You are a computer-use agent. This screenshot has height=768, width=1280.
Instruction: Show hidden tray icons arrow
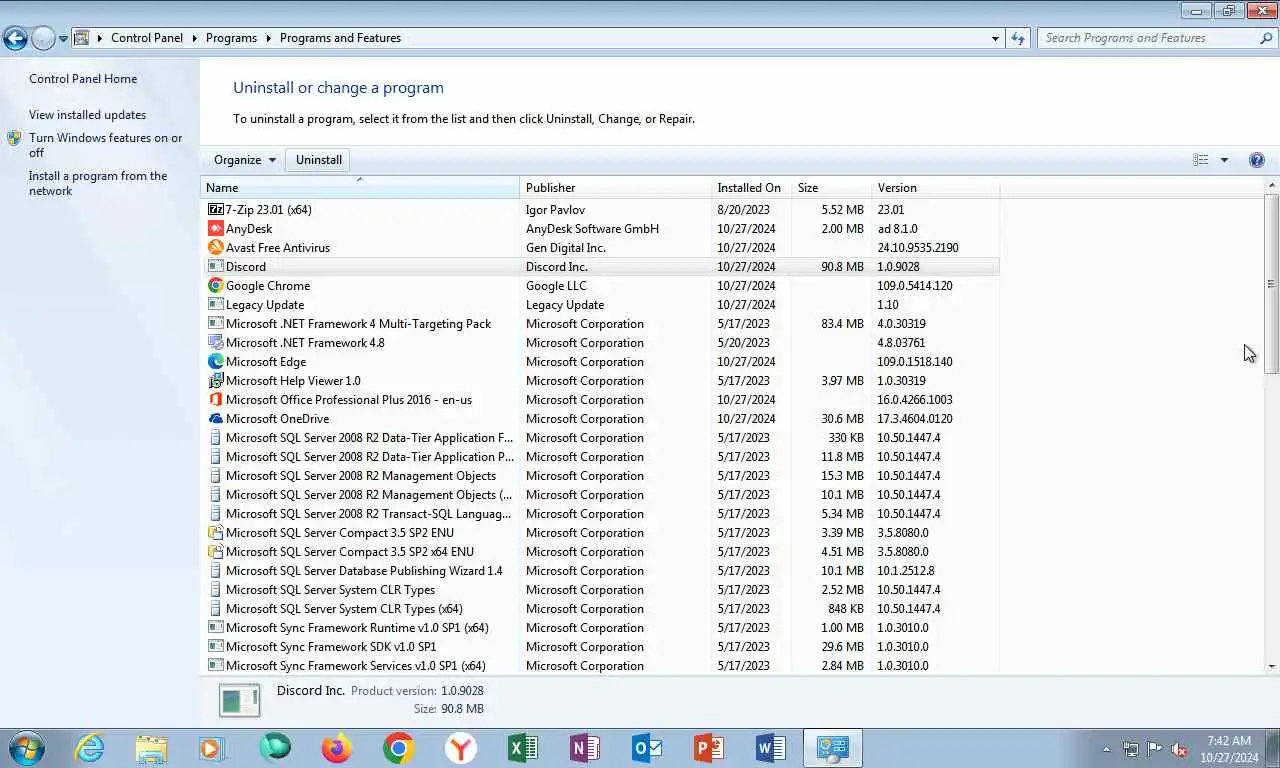[x=1106, y=749]
